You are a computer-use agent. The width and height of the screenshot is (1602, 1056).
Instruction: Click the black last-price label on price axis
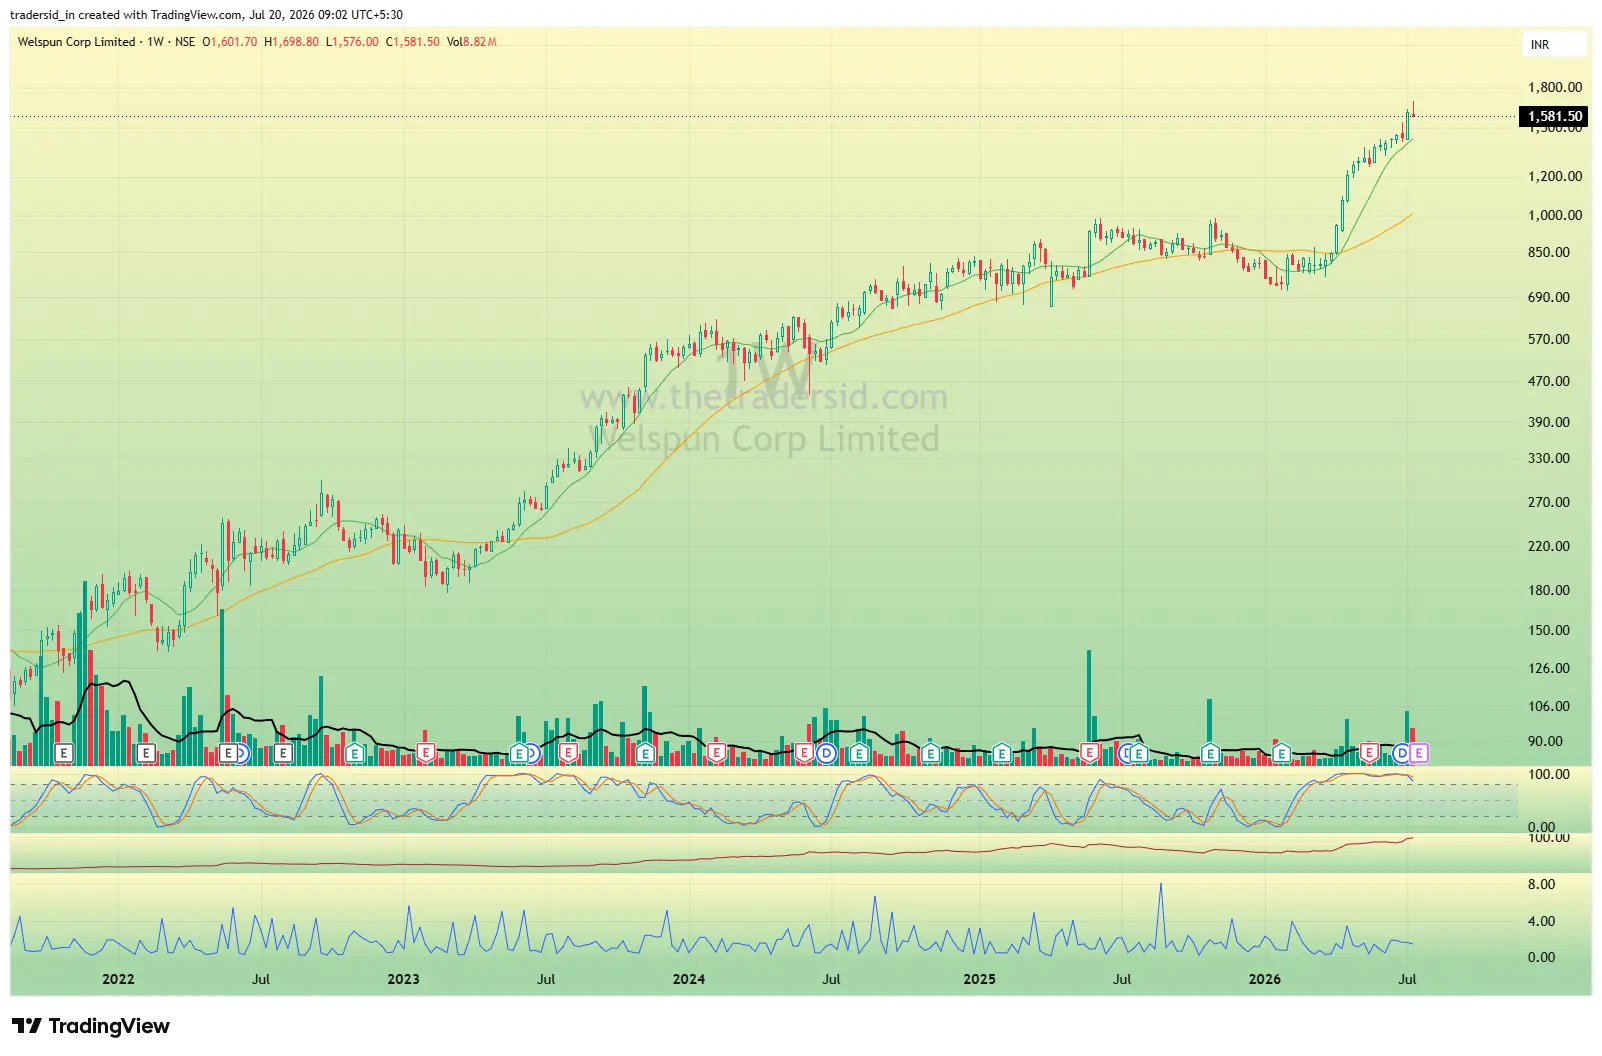(x=1554, y=117)
